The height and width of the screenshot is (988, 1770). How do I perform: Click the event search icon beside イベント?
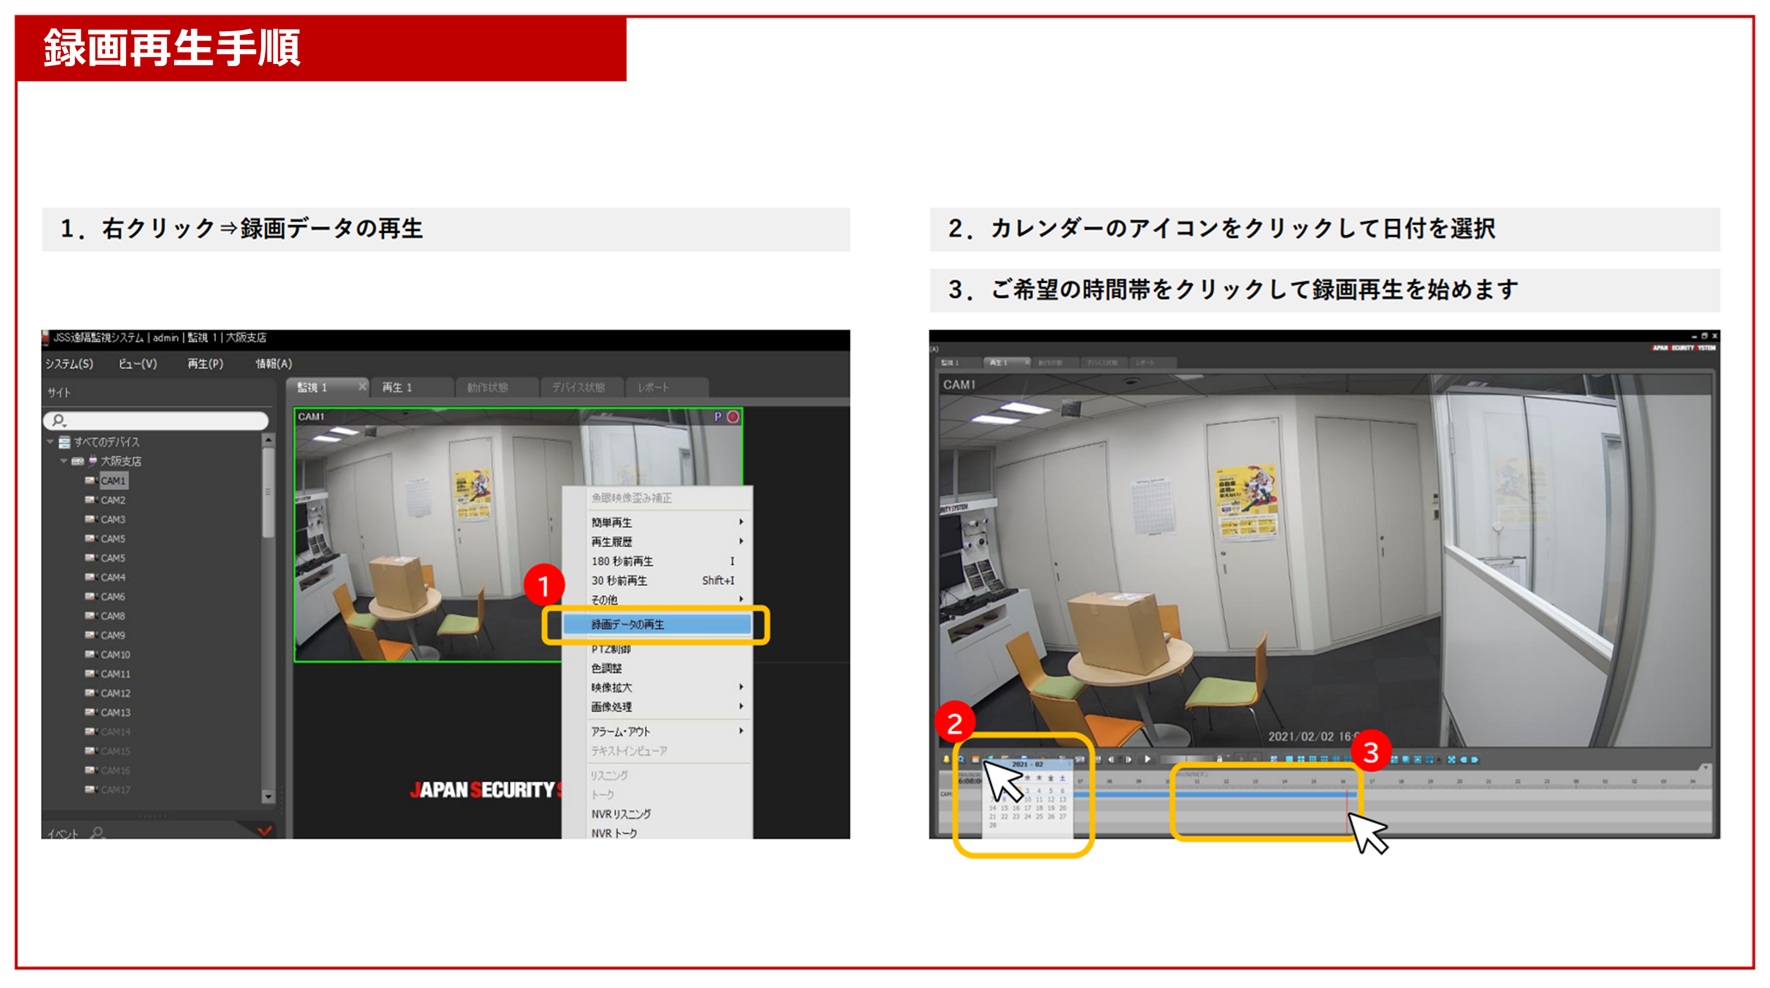(x=98, y=832)
